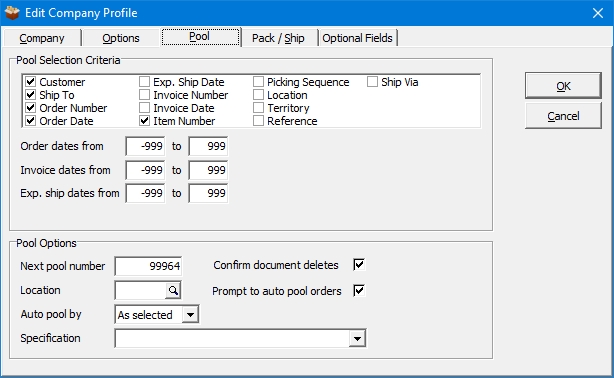Enable the Invoice Date checkbox
Screen dimensions: 614x378
[x=144, y=108]
